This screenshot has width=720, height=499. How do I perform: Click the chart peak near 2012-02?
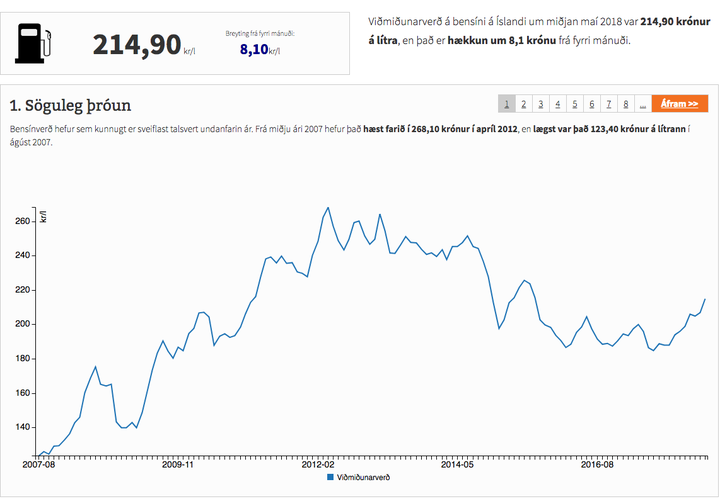pyautogui.click(x=328, y=208)
